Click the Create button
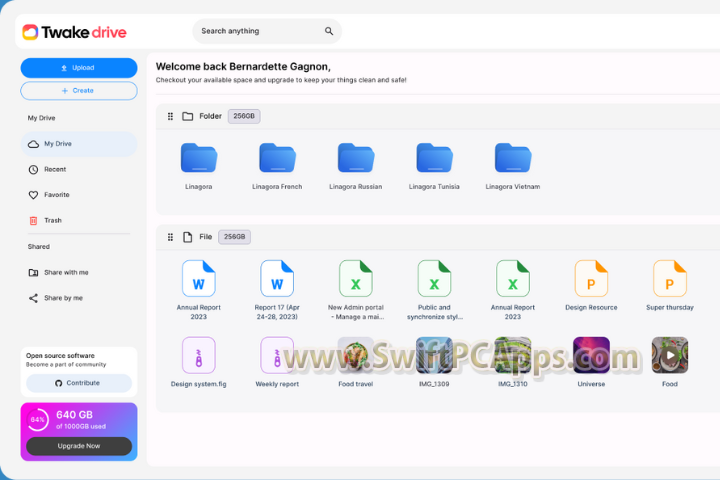 [79, 90]
